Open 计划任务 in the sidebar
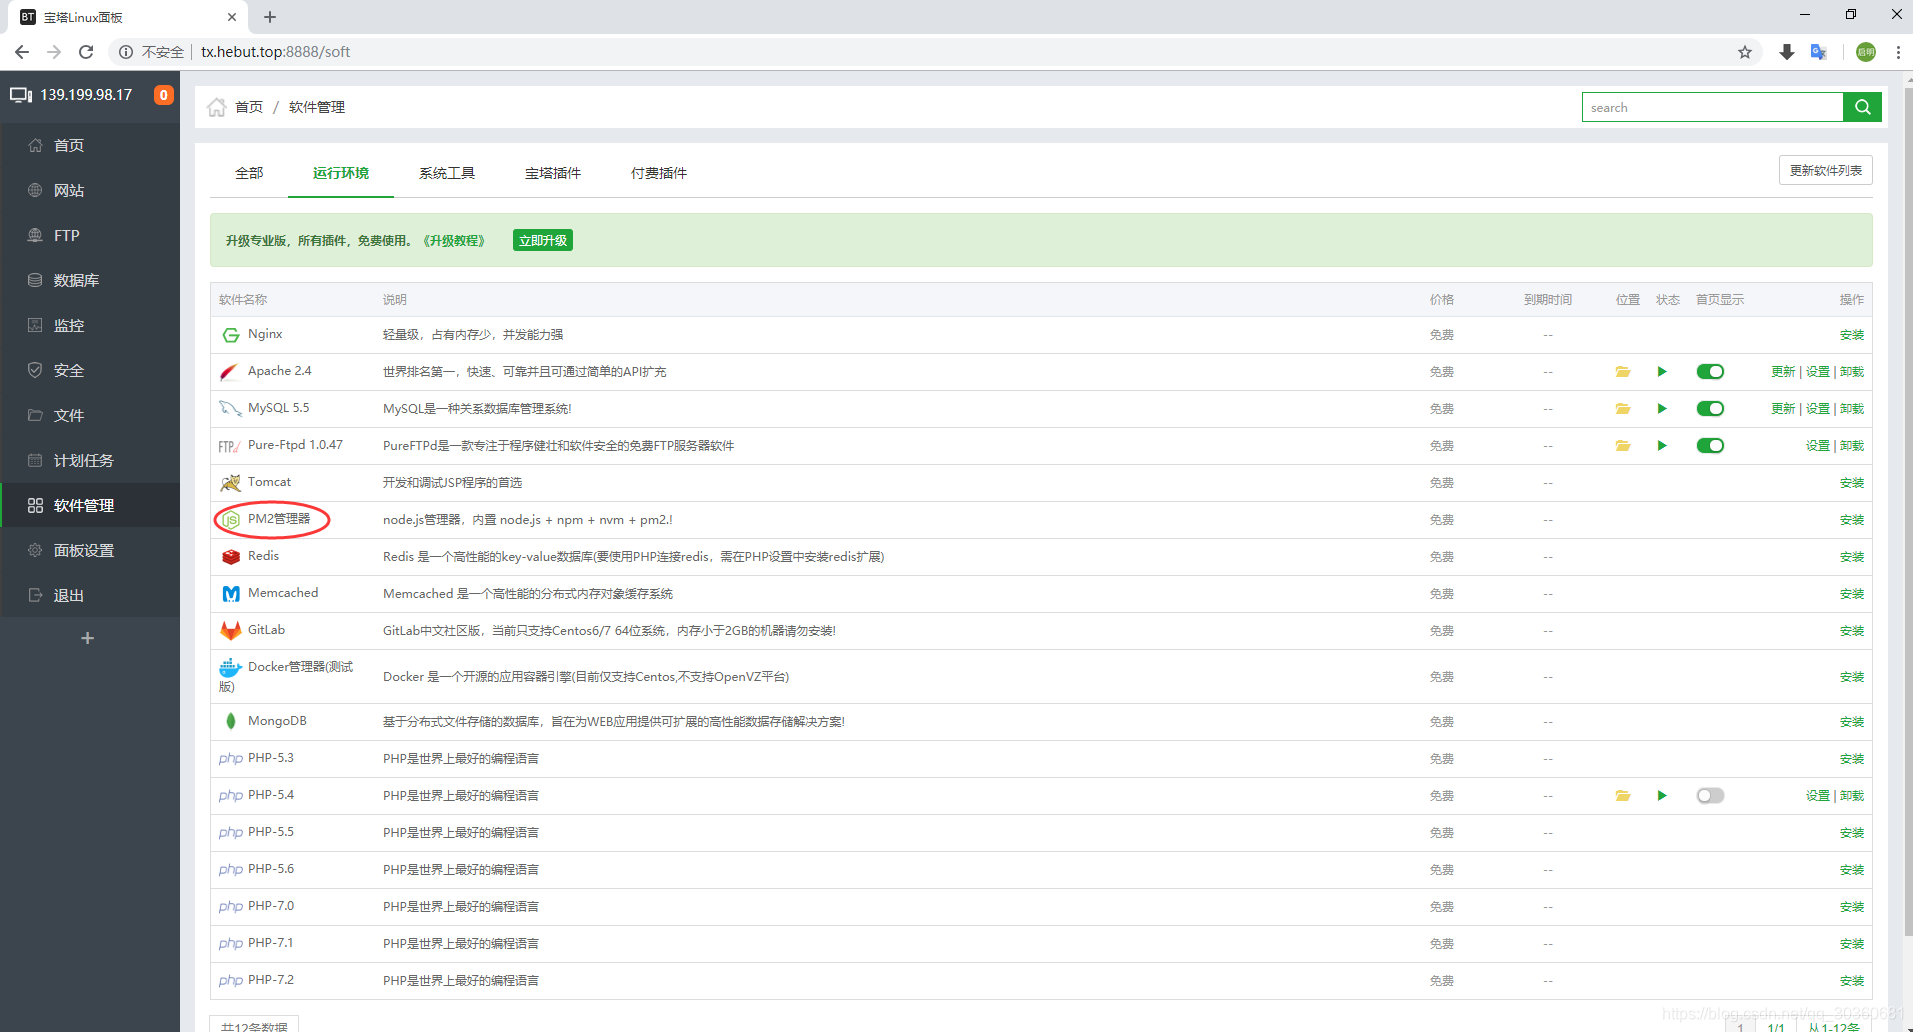Screen dimensions: 1913x1032 point(90,461)
